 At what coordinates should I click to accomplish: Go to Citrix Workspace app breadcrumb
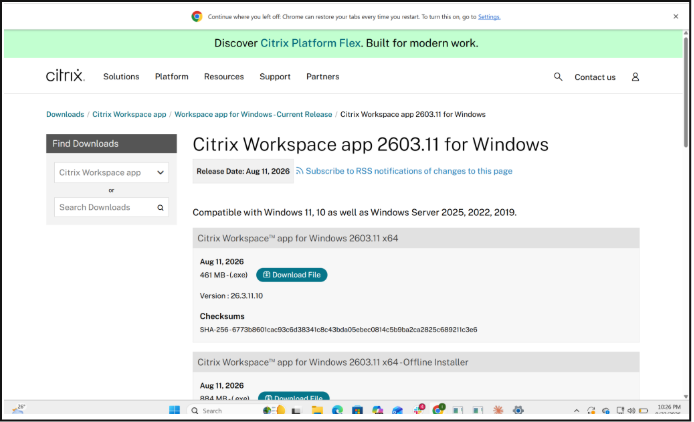[x=129, y=114]
